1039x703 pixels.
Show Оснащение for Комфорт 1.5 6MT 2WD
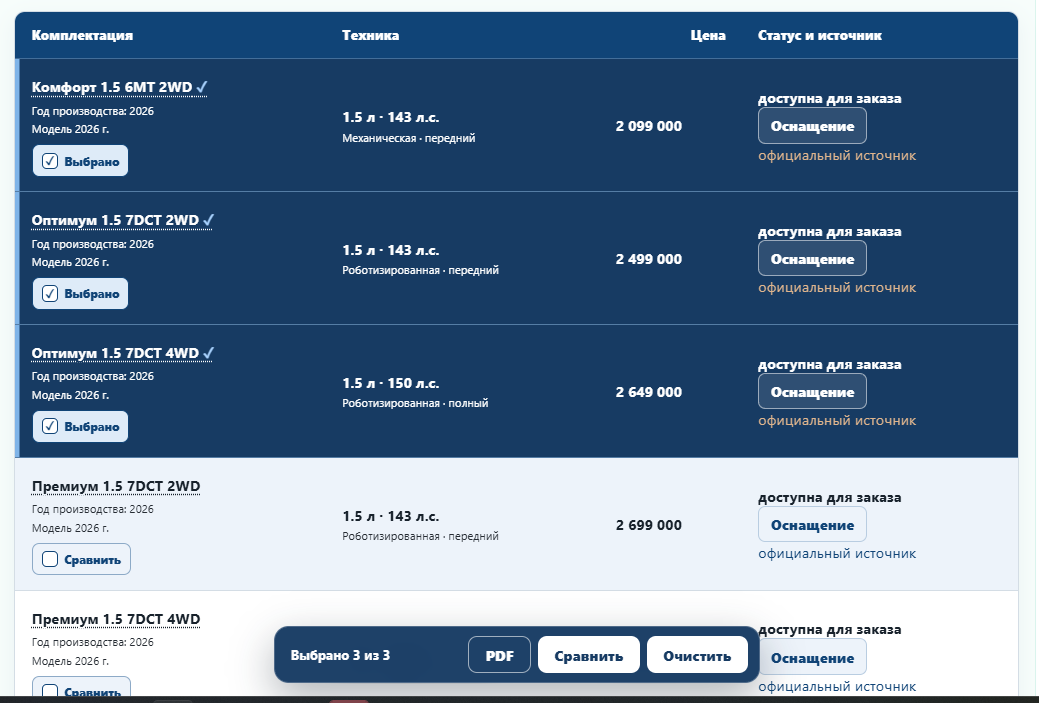coord(812,126)
